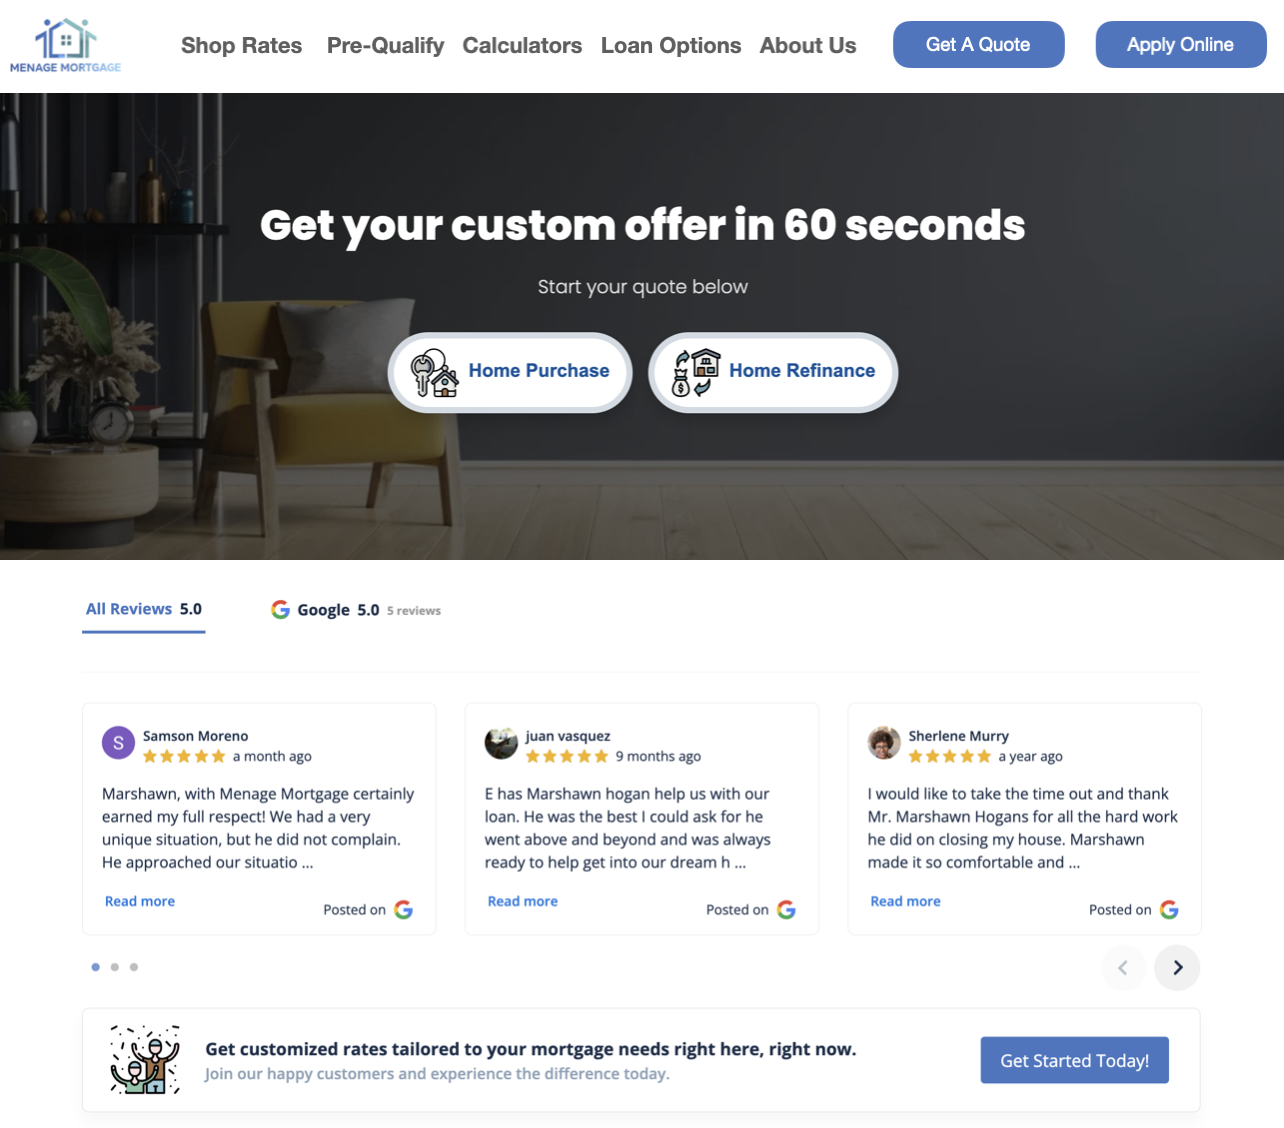
Task: Click Google icon in Samson Moreno's review
Action: tap(403, 910)
